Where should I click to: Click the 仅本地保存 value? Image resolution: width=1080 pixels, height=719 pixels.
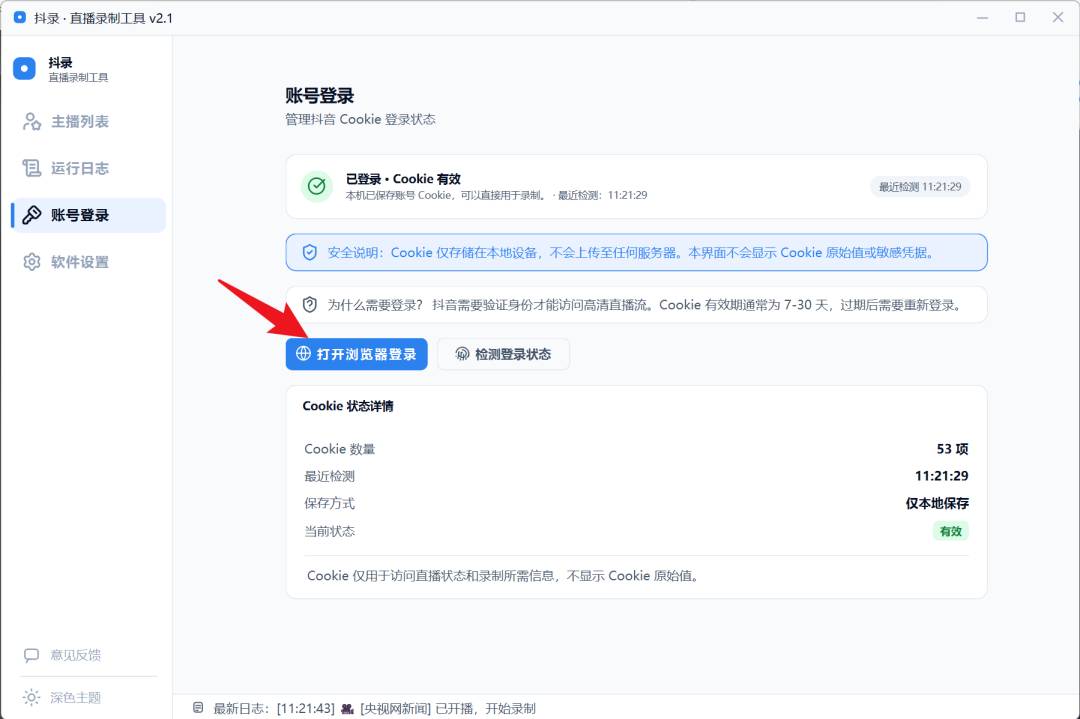(937, 503)
